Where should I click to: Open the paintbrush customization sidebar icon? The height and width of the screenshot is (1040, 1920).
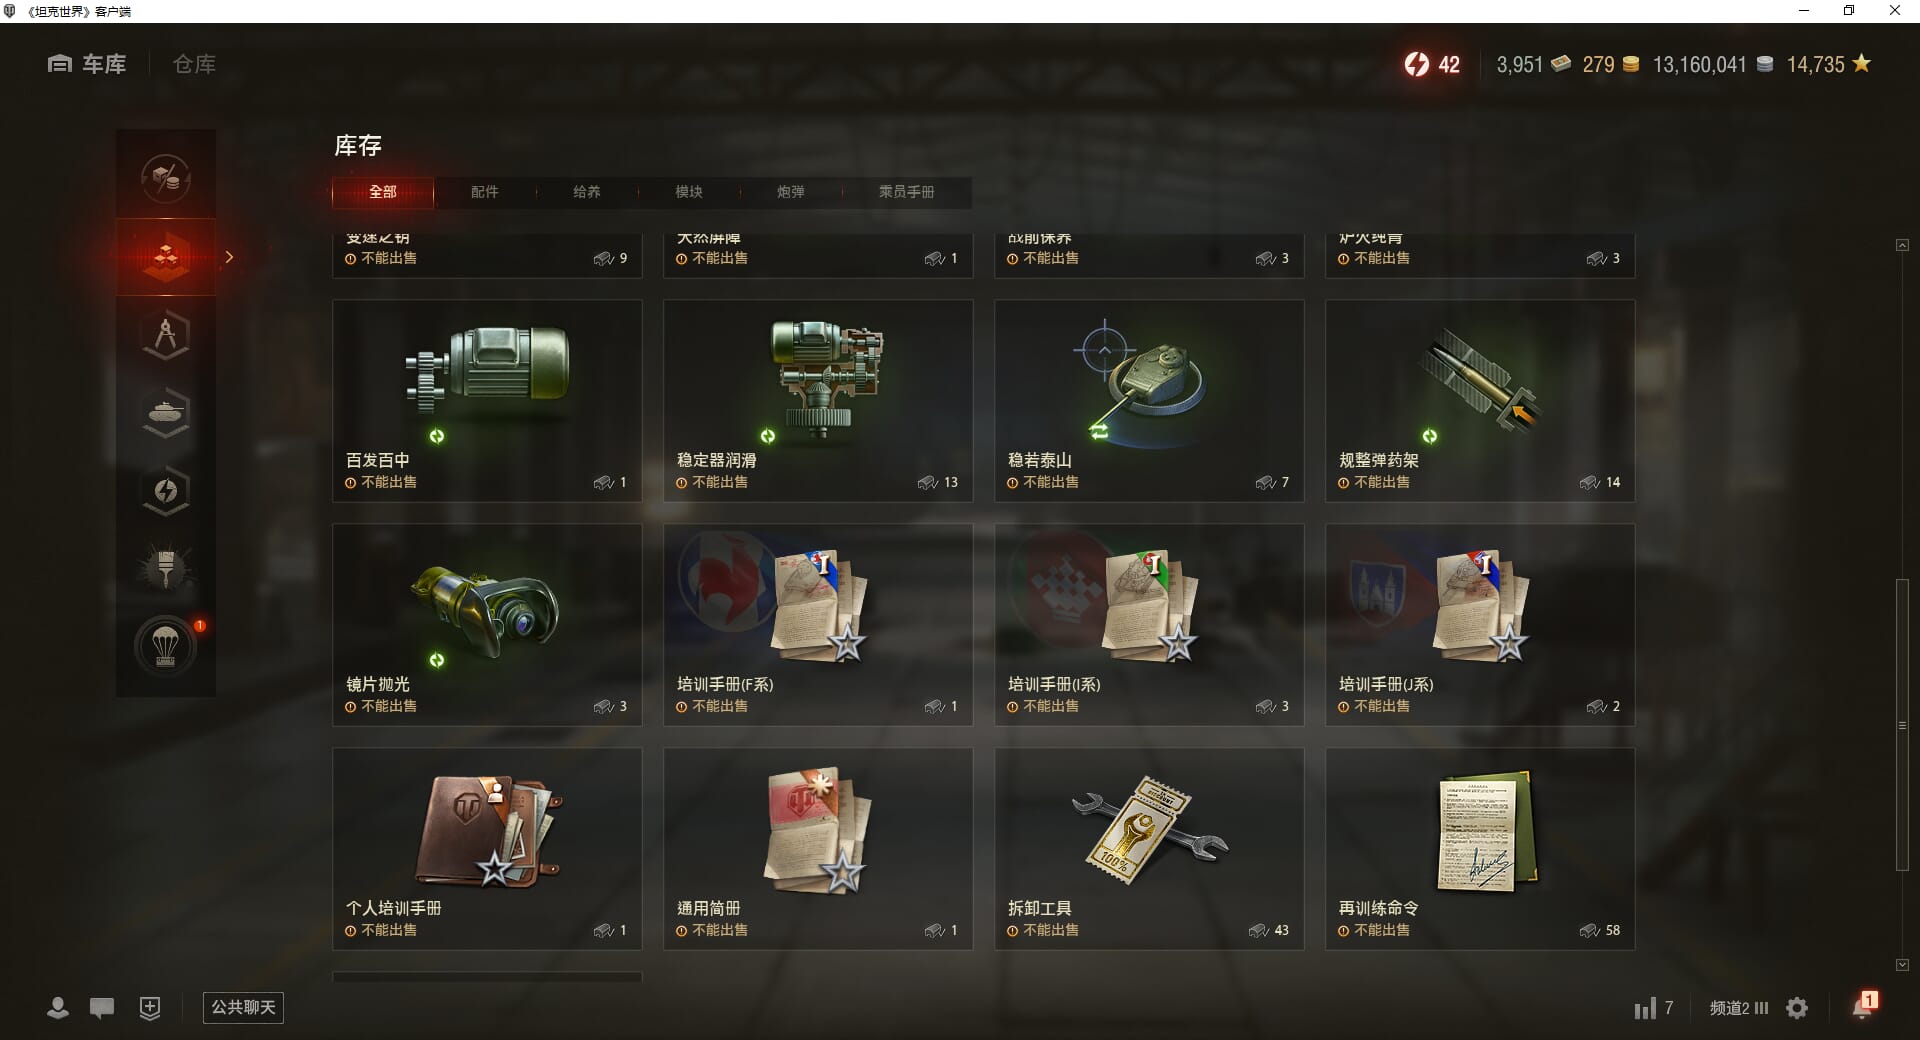click(x=166, y=569)
